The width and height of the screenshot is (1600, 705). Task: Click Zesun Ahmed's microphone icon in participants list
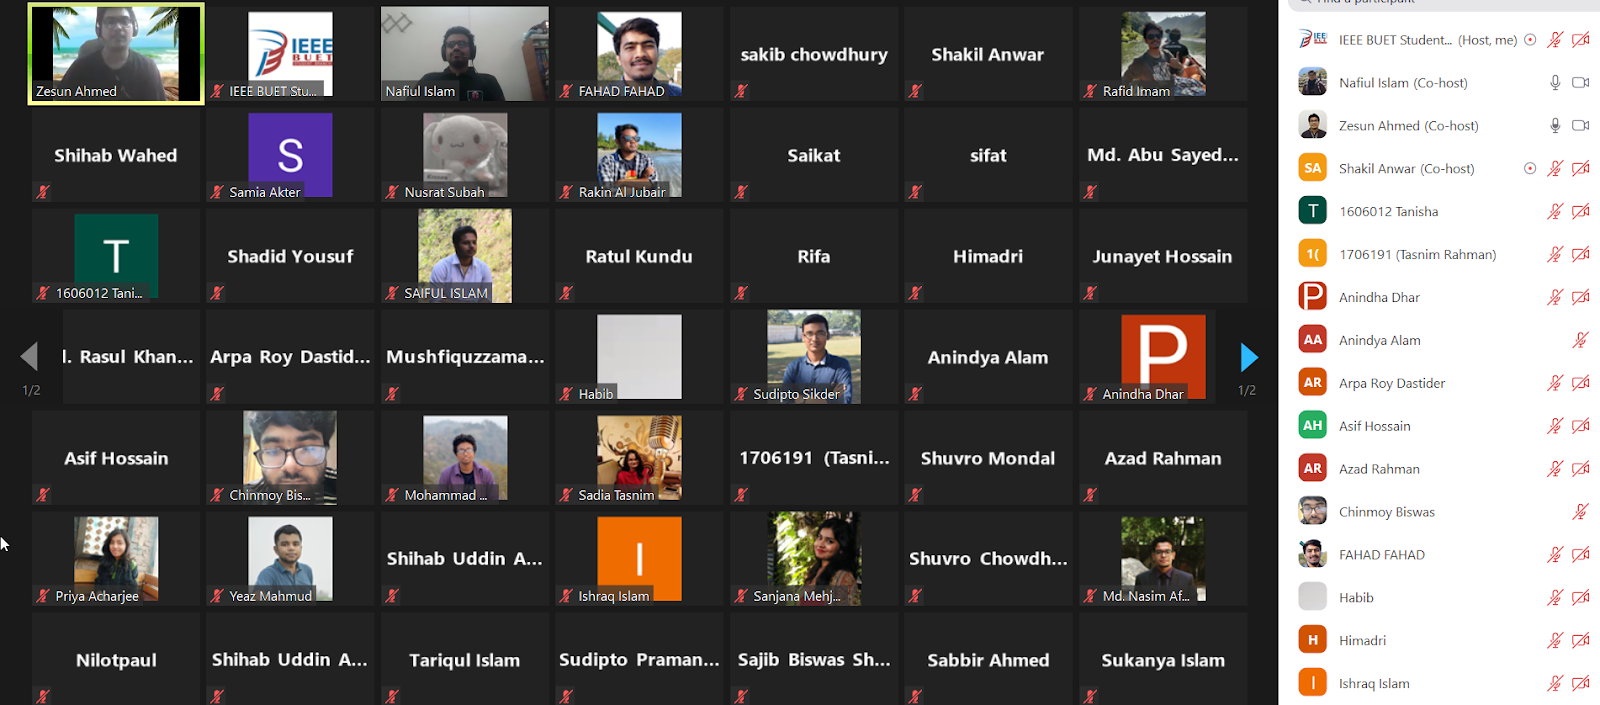1555,126
